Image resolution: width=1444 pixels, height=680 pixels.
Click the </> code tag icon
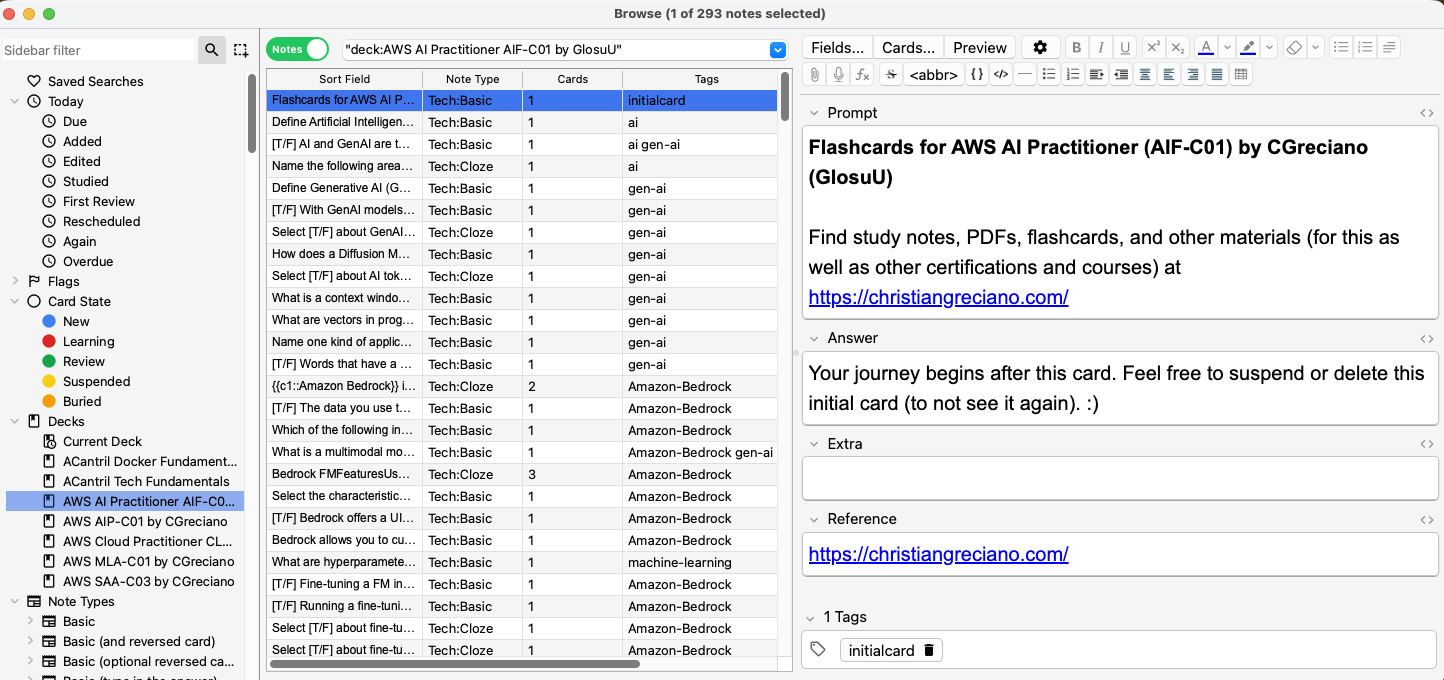pyautogui.click(x=1001, y=75)
